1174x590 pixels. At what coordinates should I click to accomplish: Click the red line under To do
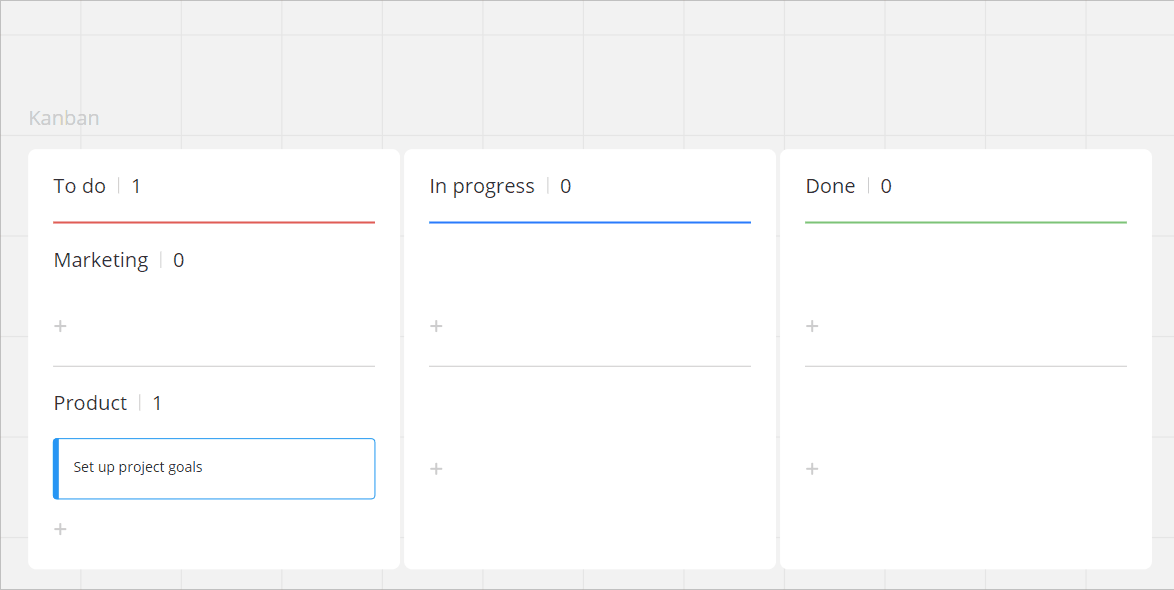(214, 222)
